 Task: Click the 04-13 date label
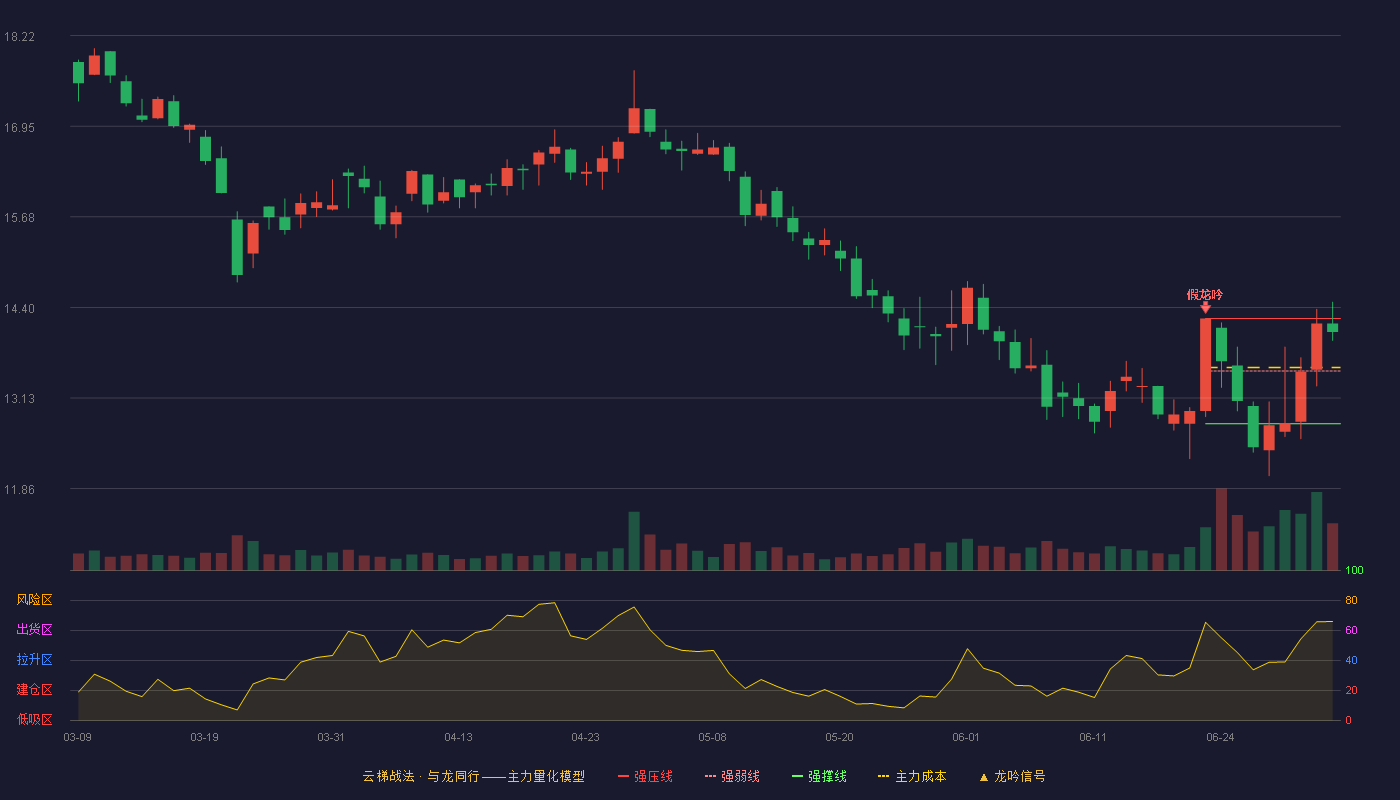(x=458, y=737)
